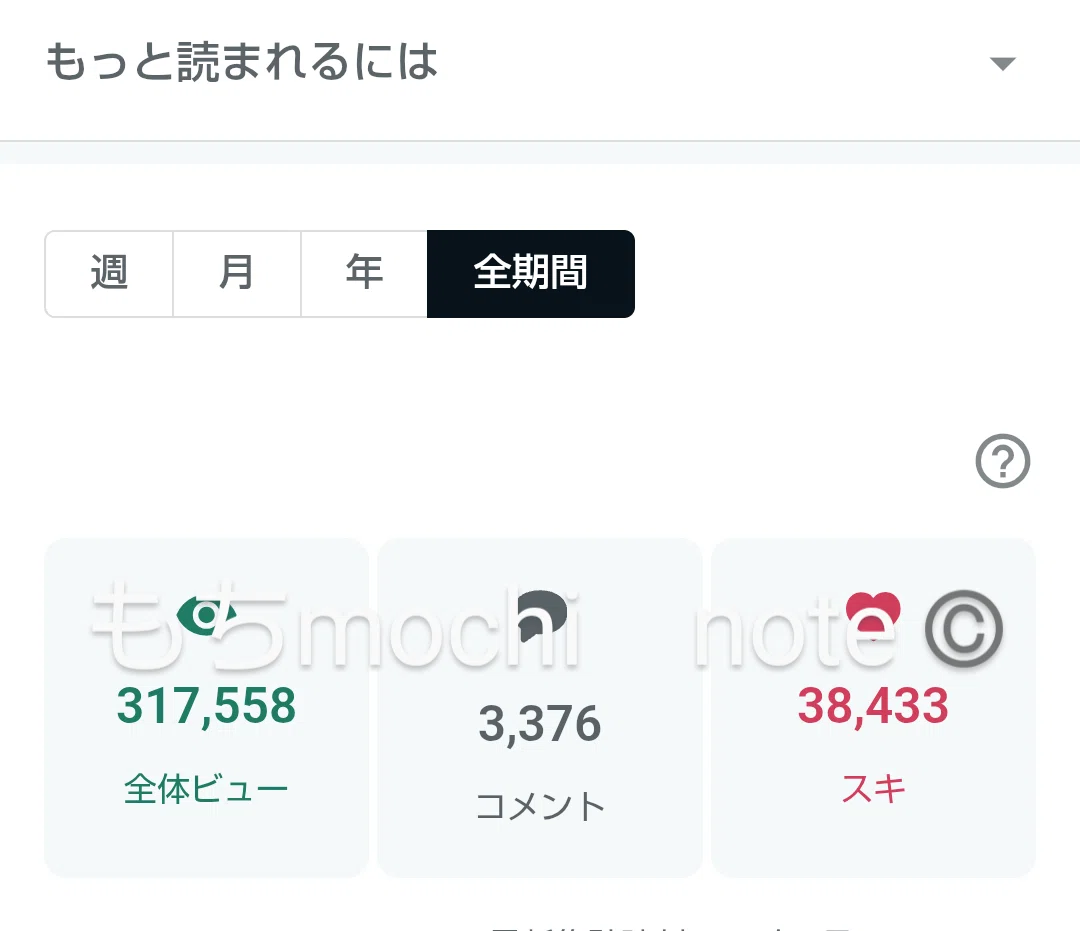Choose the 年 period tab
Viewport: 1080px width, 931px height.
[x=364, y=273]
